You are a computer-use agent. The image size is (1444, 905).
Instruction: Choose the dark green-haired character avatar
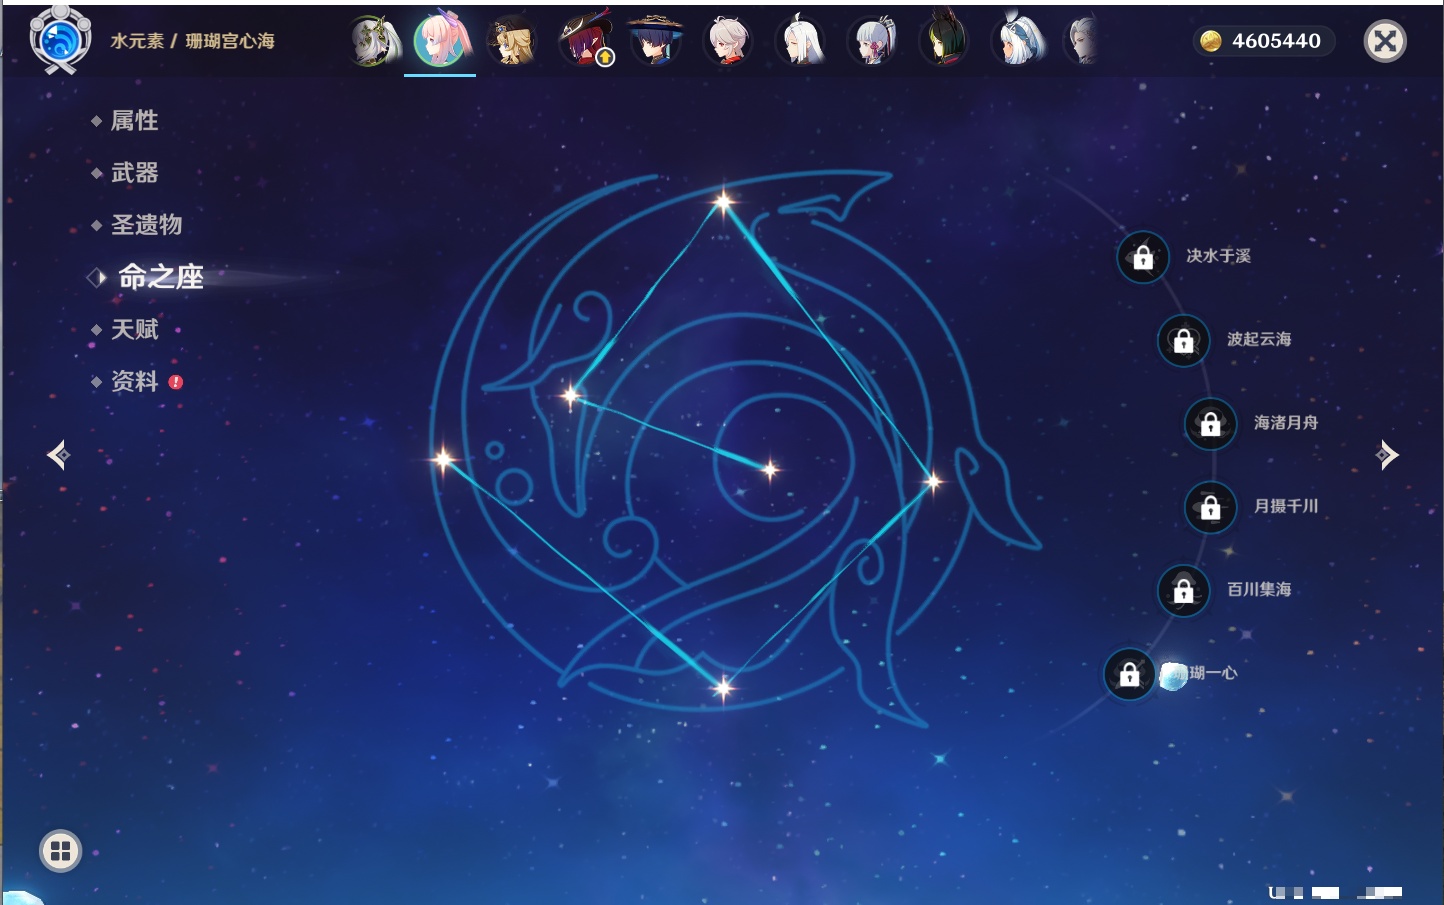point(944,41)
